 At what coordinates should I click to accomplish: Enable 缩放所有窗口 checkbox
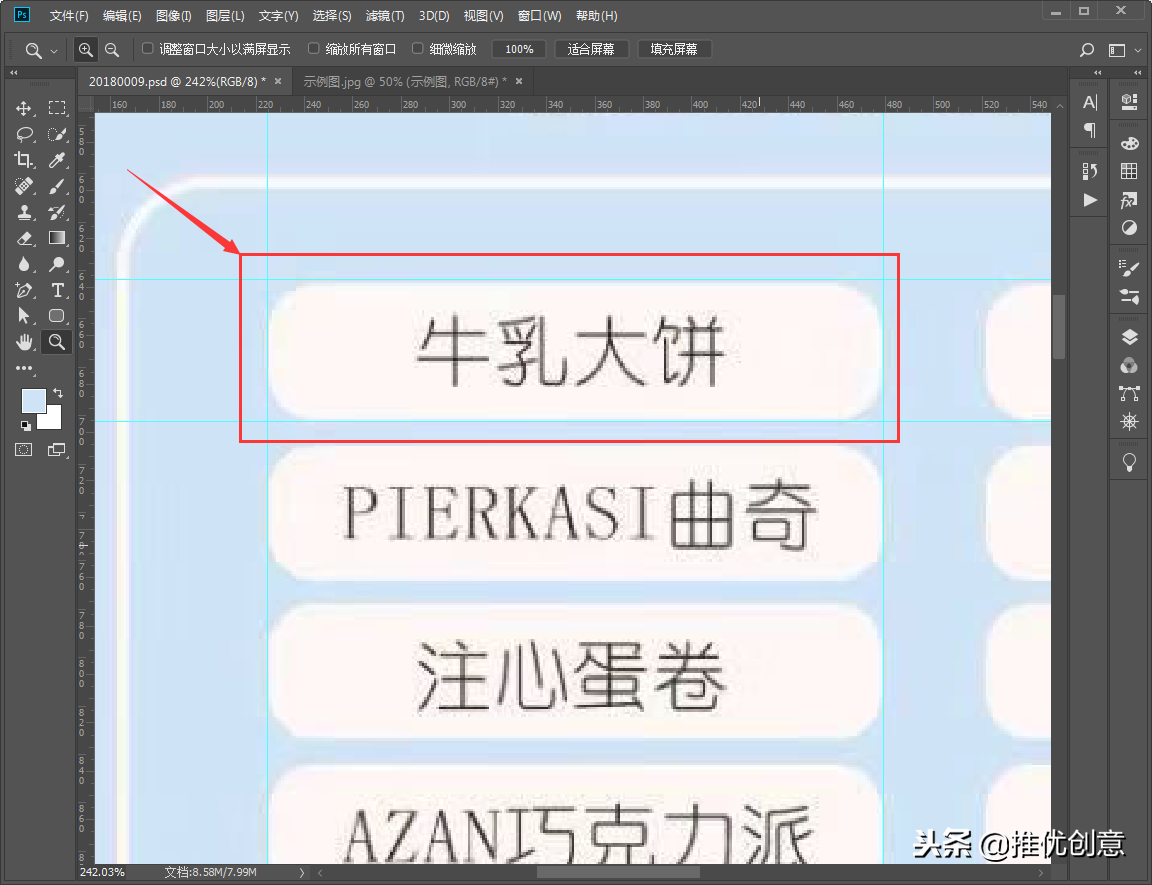click(314, 48)
